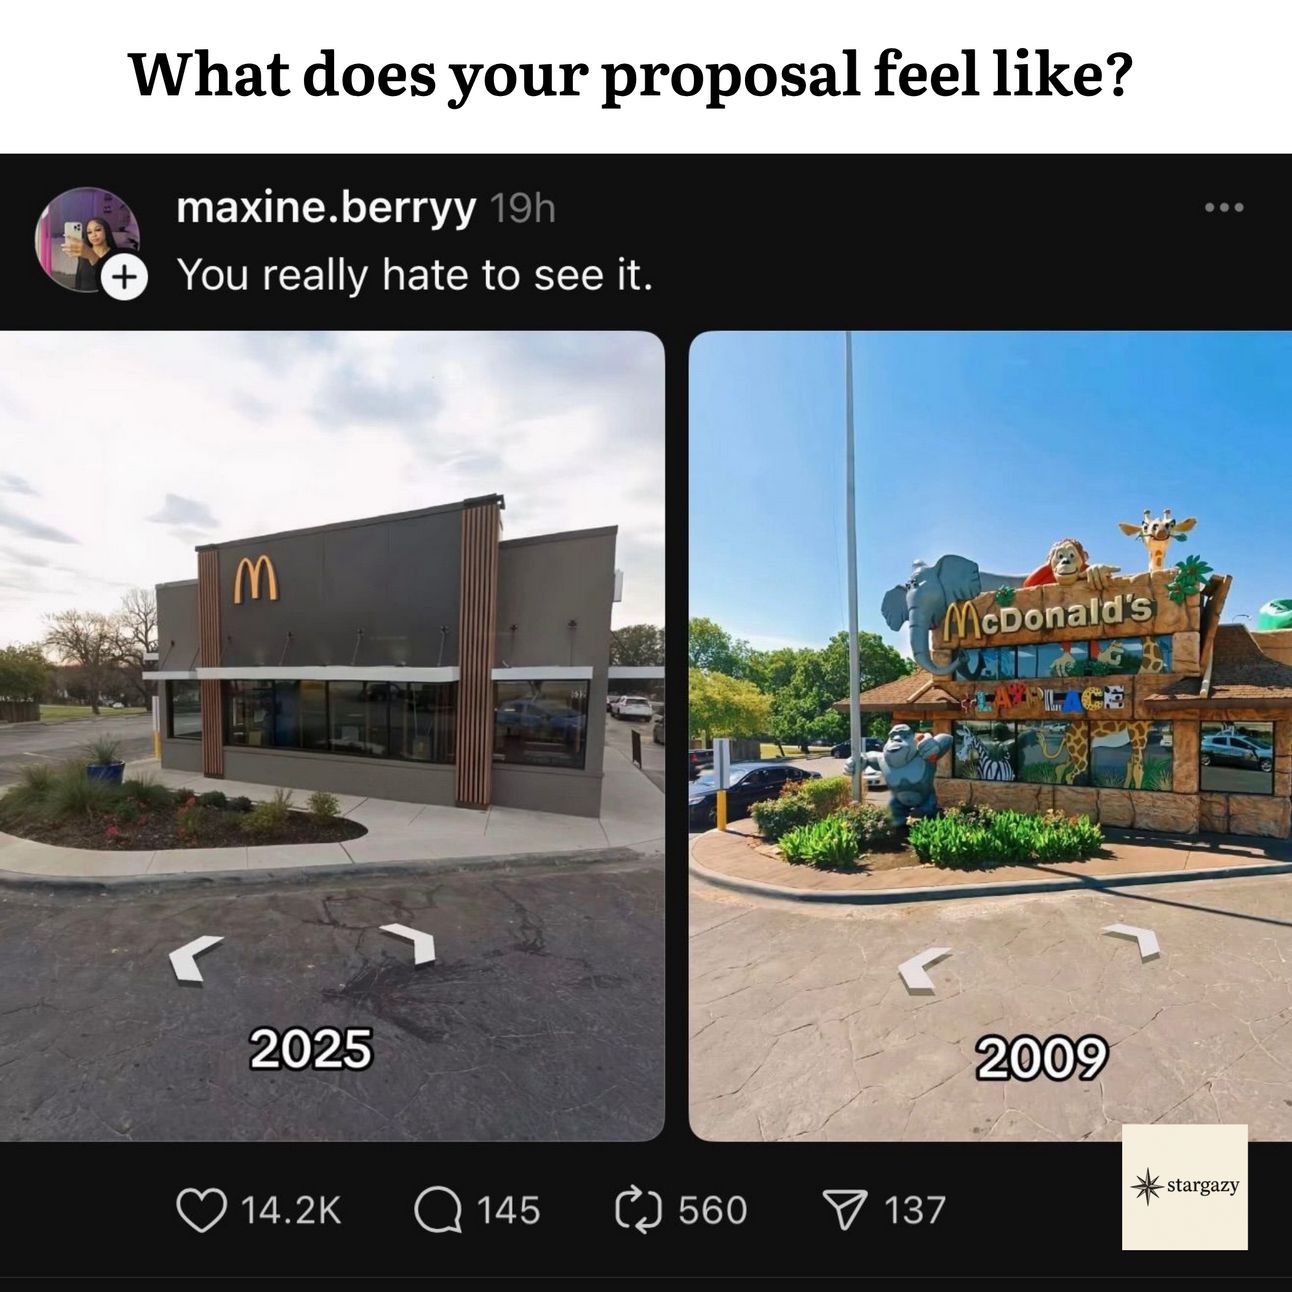Open the three-dot more options menu
Screen dimensions: 1292x1292
click(x=1224, y=208)
